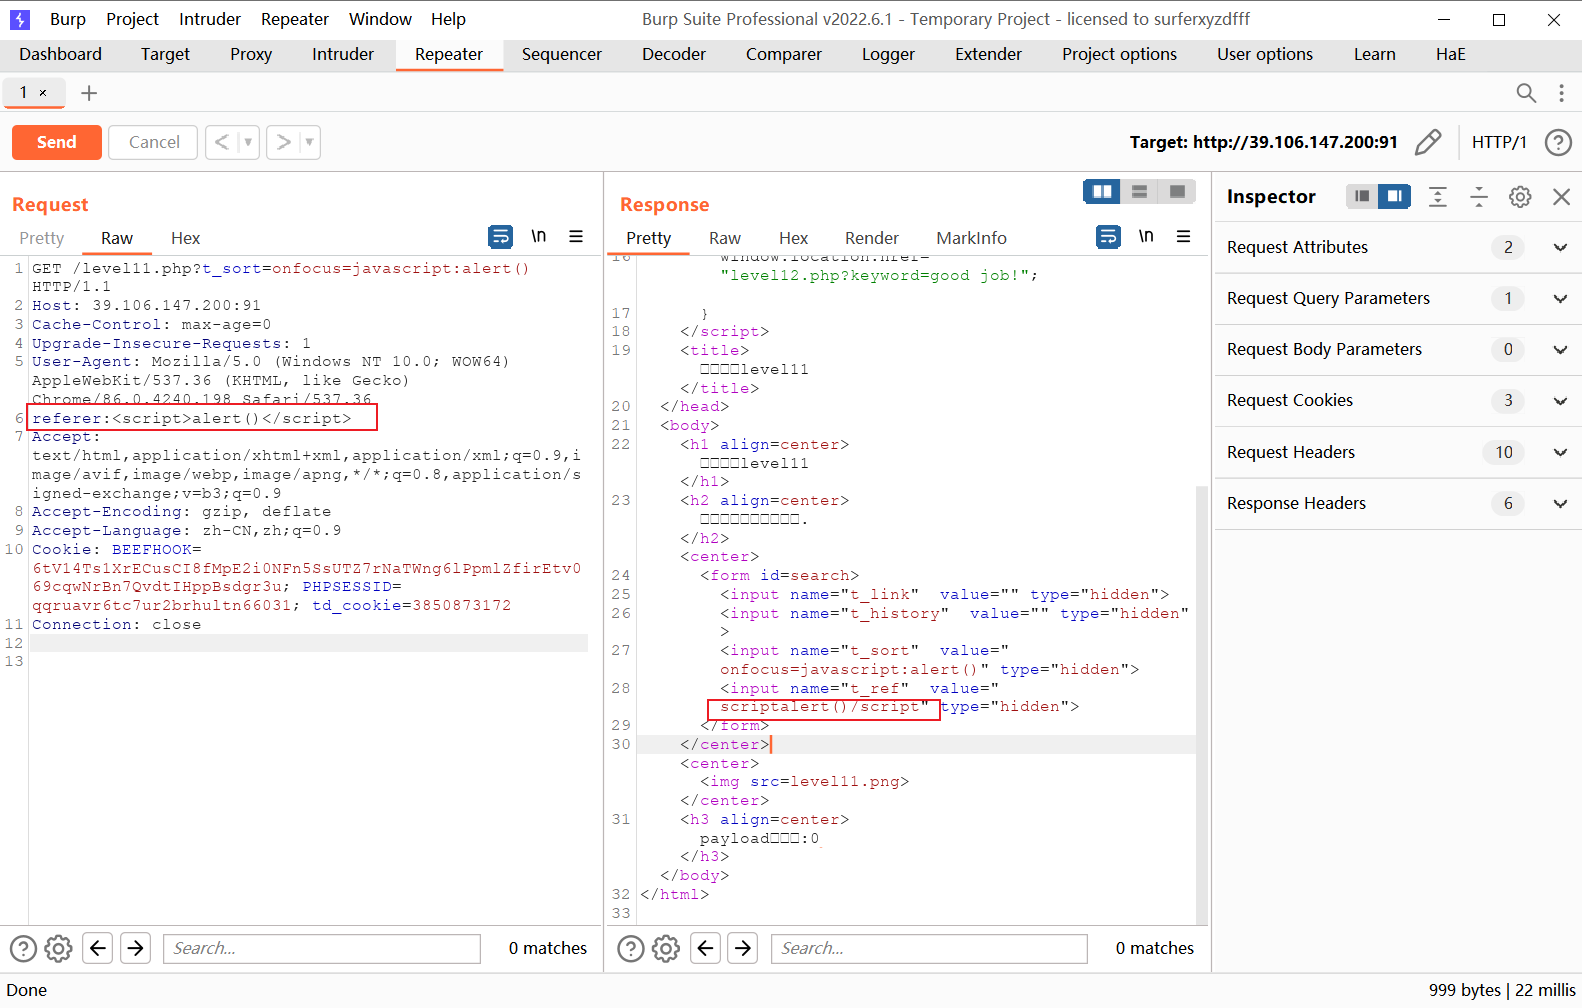Image resolution: width=1582 pixels, height=1008 pixels.
Task: Select the response Render tab
Action: tap(872, 238)
